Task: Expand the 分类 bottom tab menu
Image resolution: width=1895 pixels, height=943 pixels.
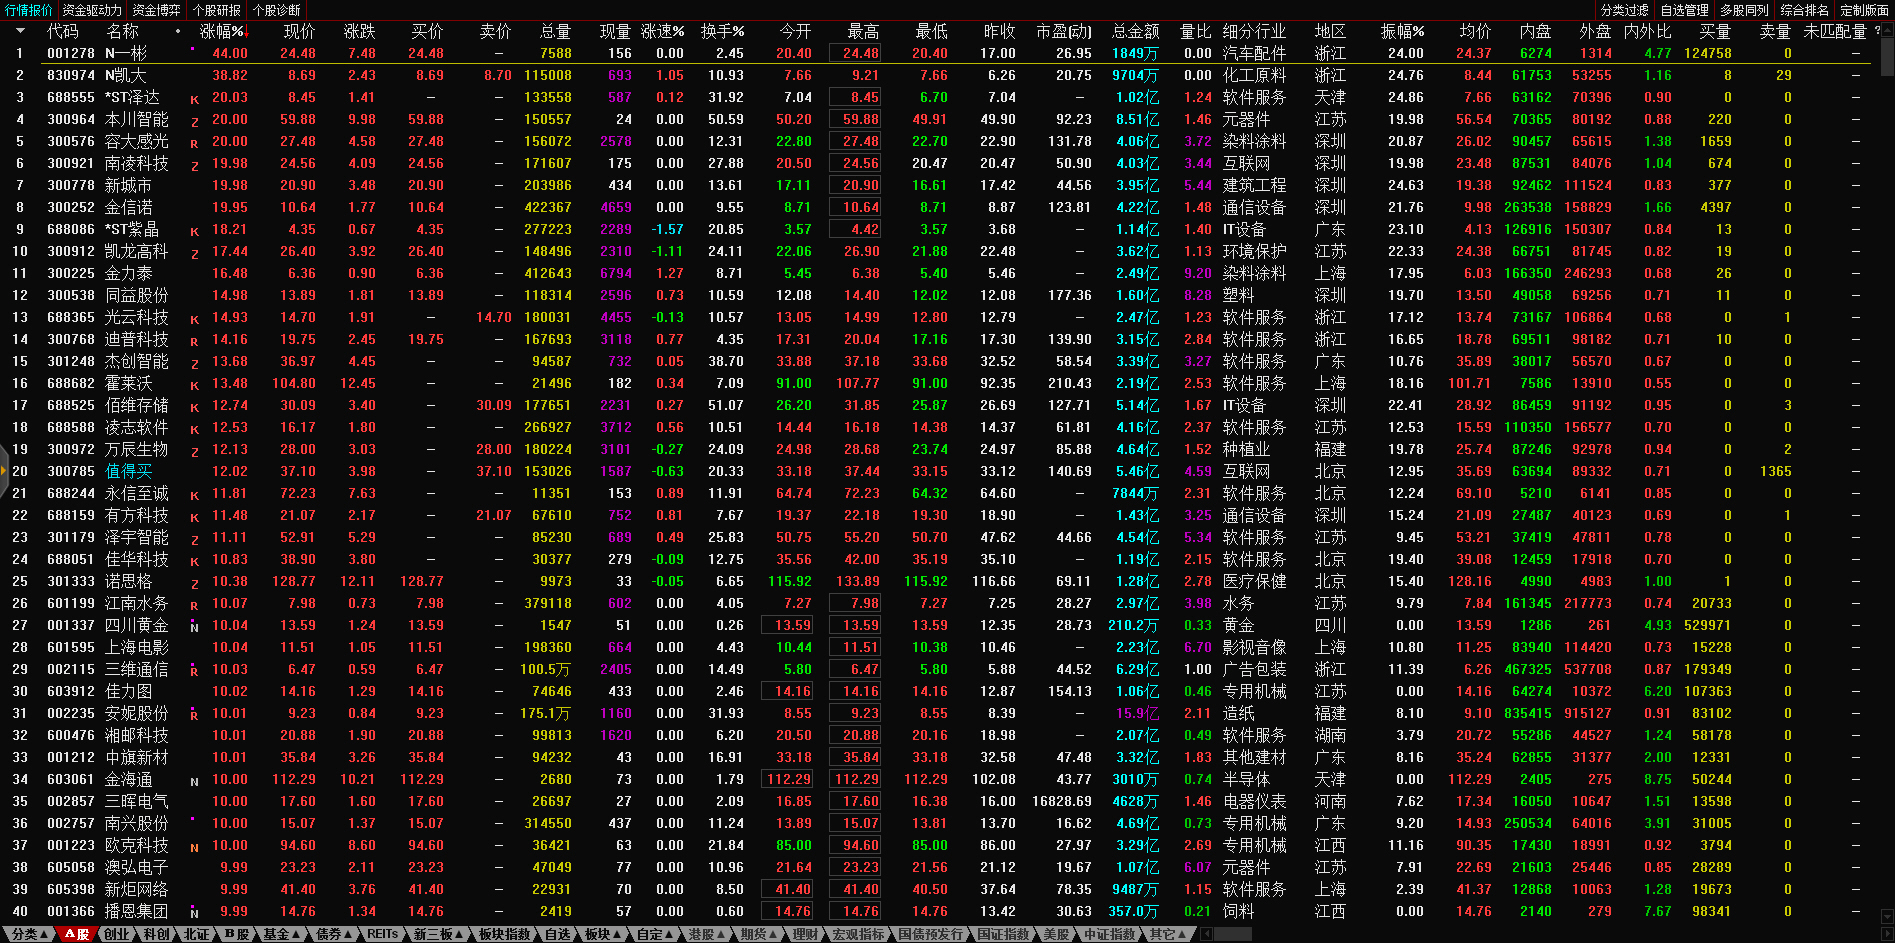Action: 29,934
